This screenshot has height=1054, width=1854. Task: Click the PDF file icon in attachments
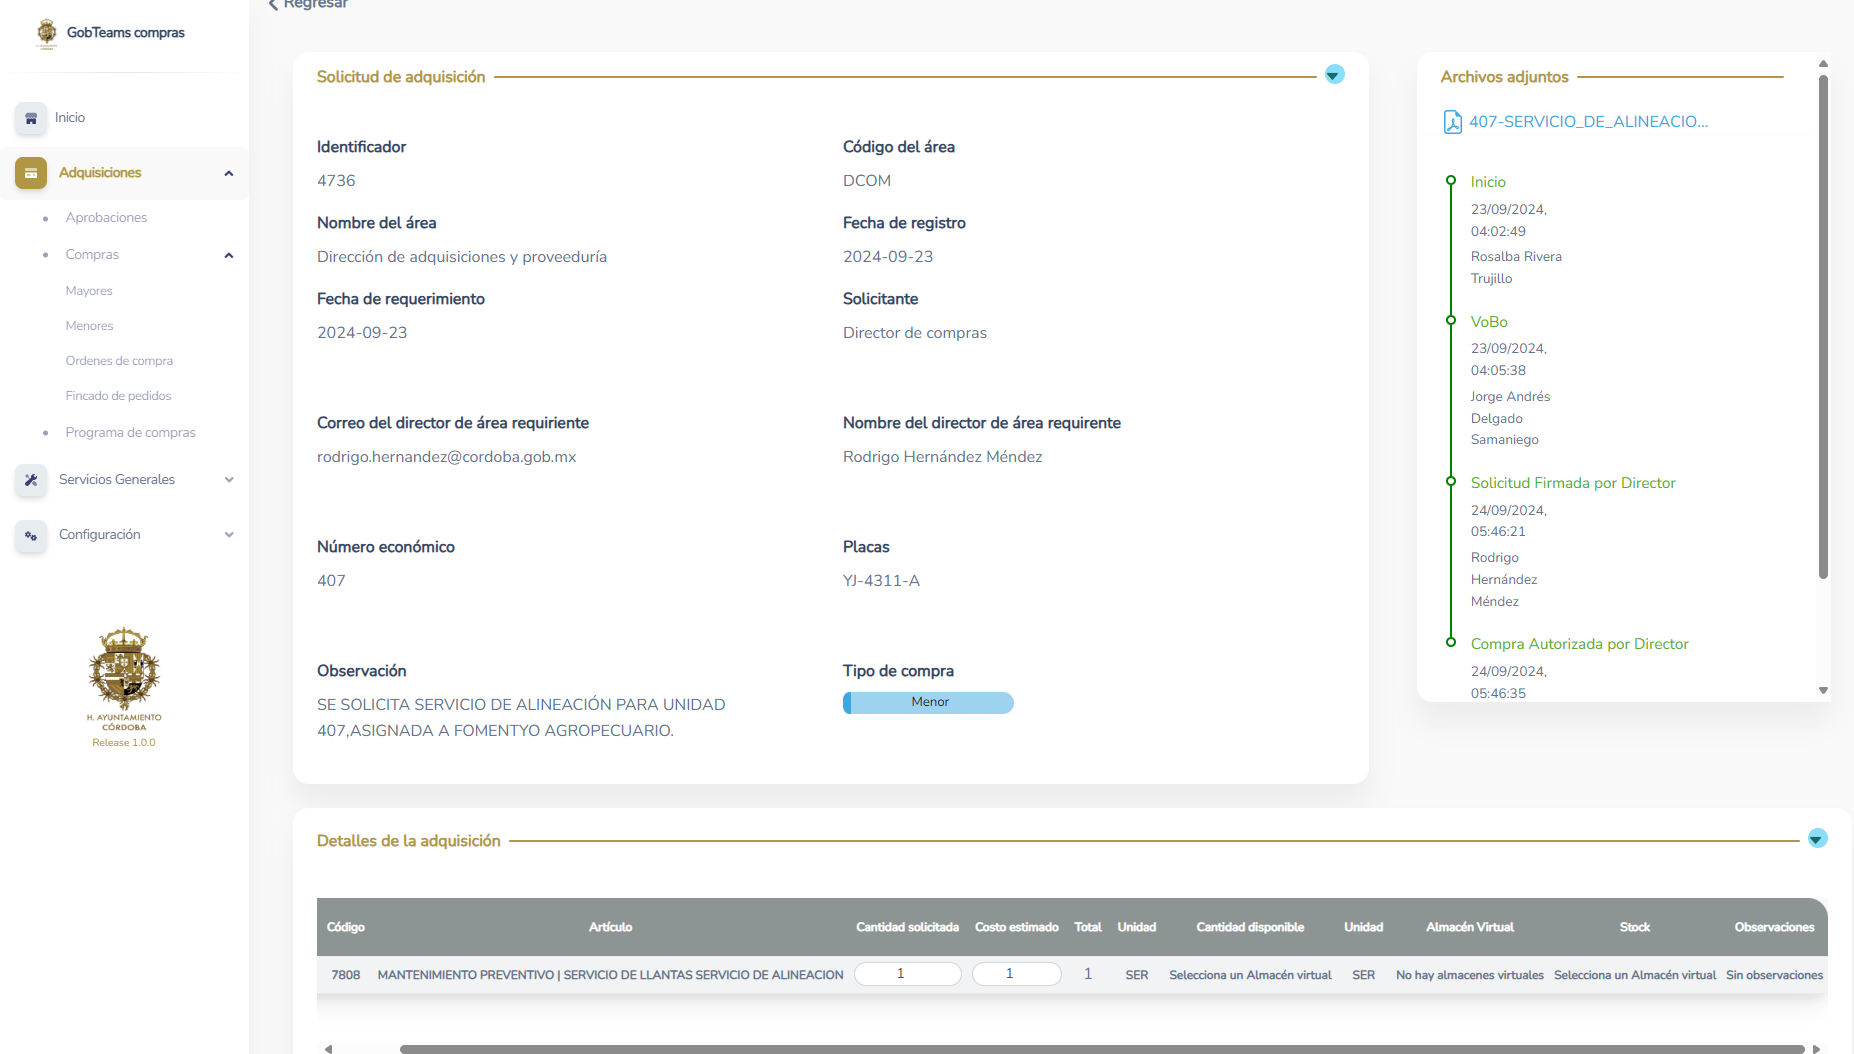[x=1452, y=122]
